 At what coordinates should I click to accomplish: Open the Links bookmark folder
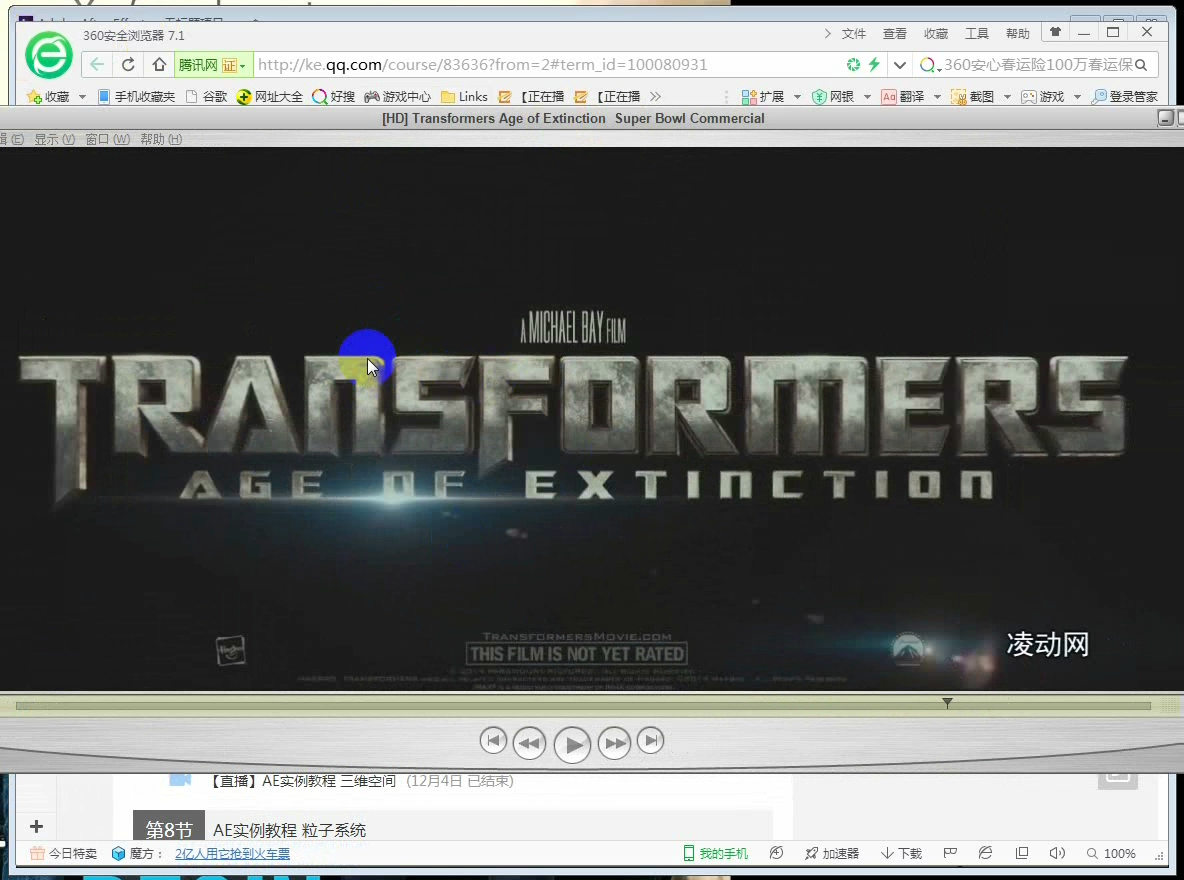point(464,97)
